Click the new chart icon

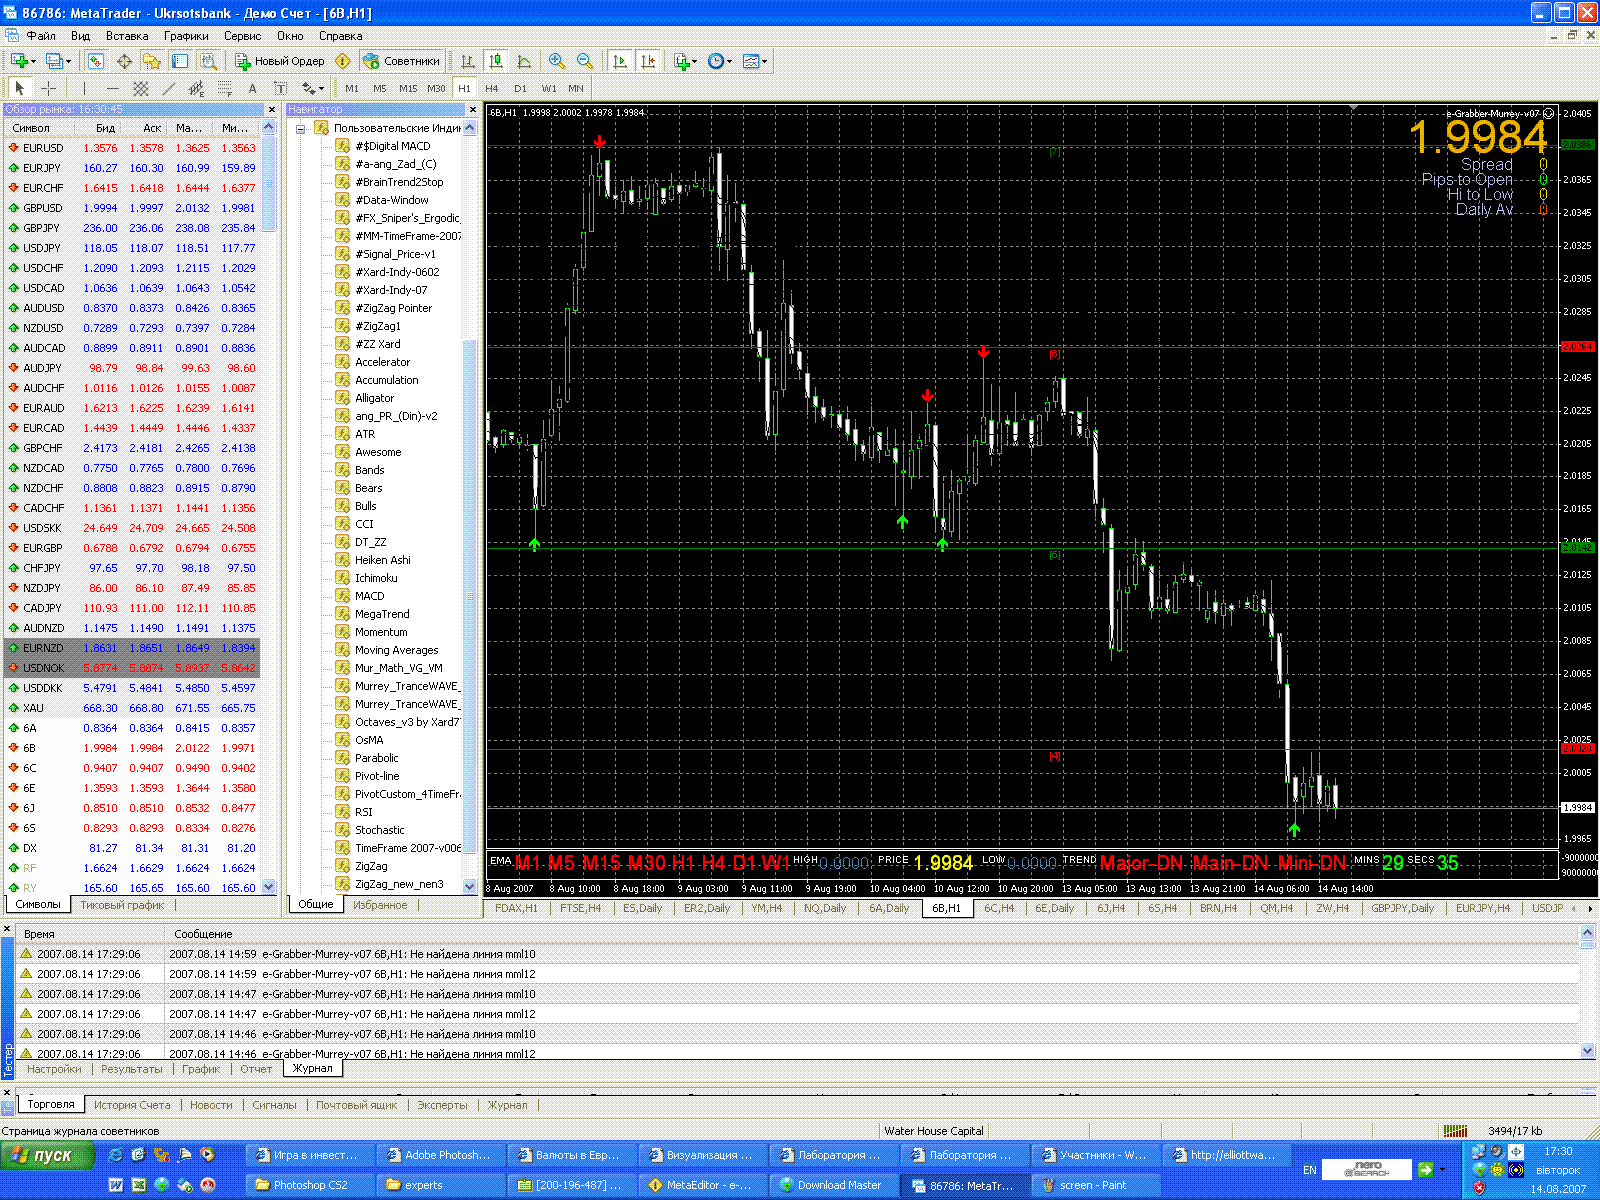click(20, 61)
